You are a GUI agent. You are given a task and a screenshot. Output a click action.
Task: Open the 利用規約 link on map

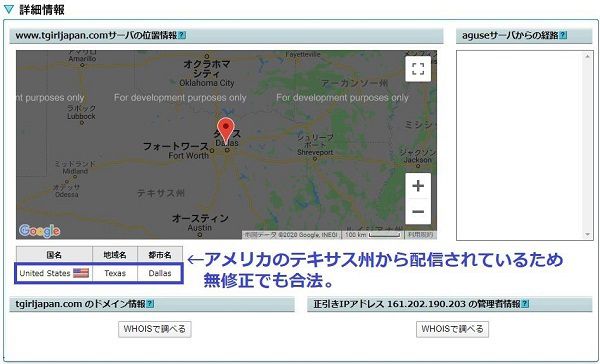(x=420, y=235)
